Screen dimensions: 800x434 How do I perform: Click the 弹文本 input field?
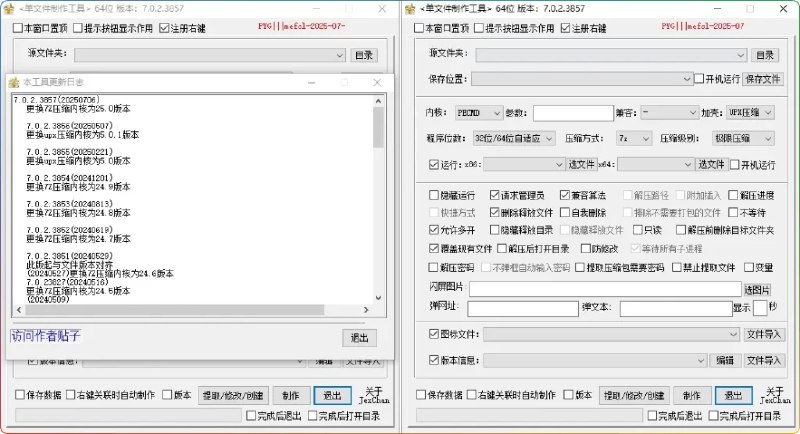pos(676,309)
